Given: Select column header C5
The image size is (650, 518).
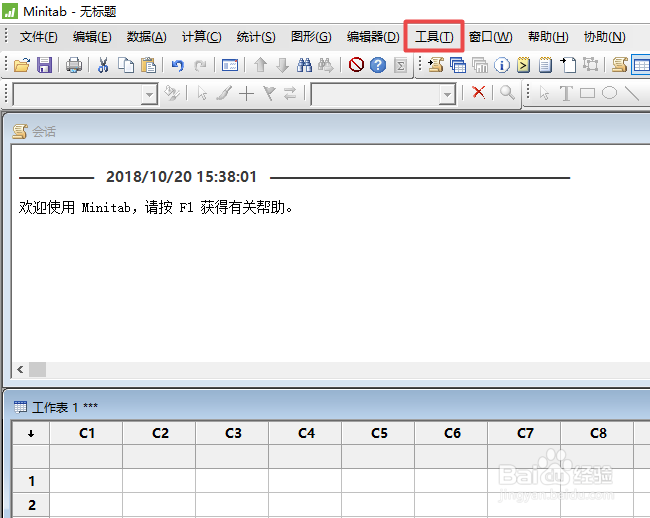Looking at the screenshot, I should coord(378,433).
